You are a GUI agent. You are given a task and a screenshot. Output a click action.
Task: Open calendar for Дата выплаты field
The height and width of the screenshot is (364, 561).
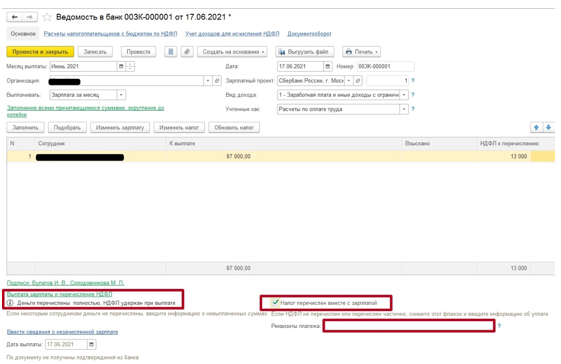pyautogui.click(x=92, y=345)
